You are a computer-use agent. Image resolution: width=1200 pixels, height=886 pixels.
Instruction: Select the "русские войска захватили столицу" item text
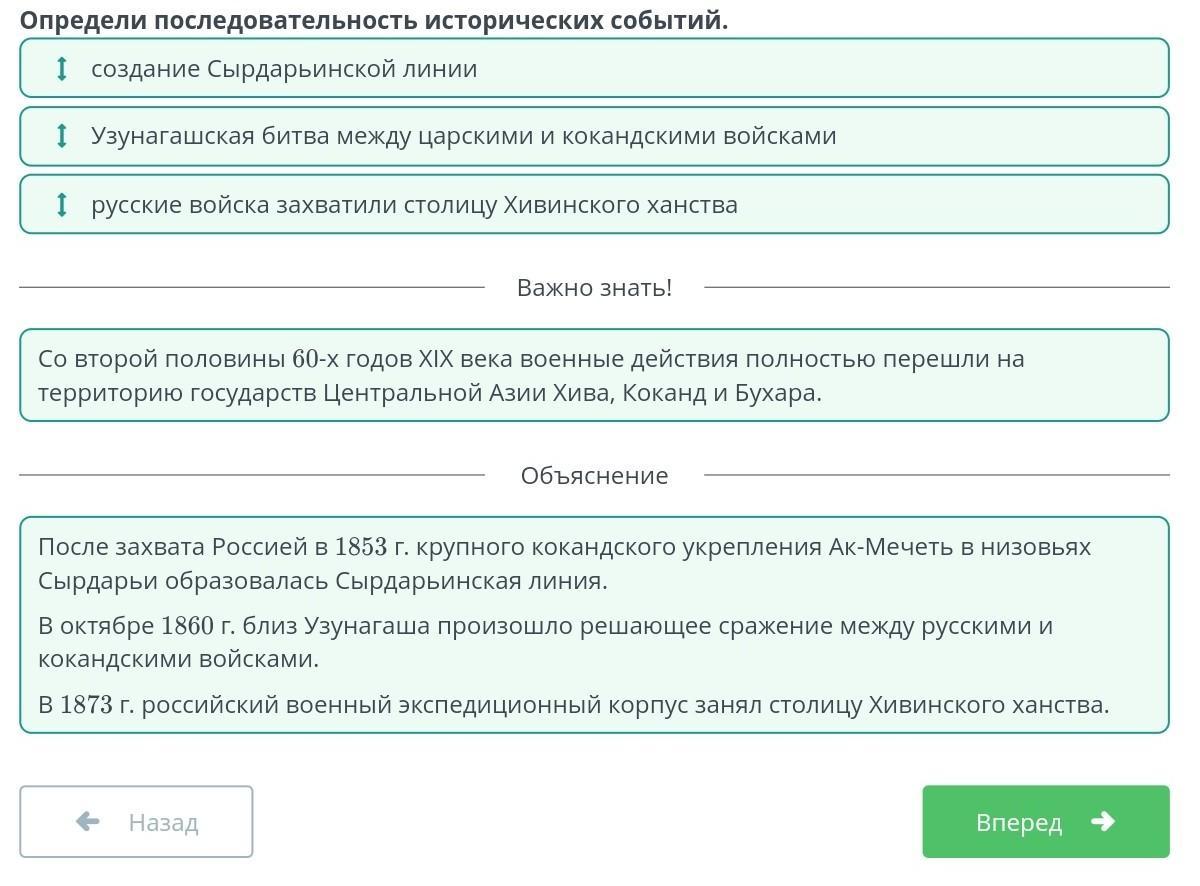pos(414,205)
